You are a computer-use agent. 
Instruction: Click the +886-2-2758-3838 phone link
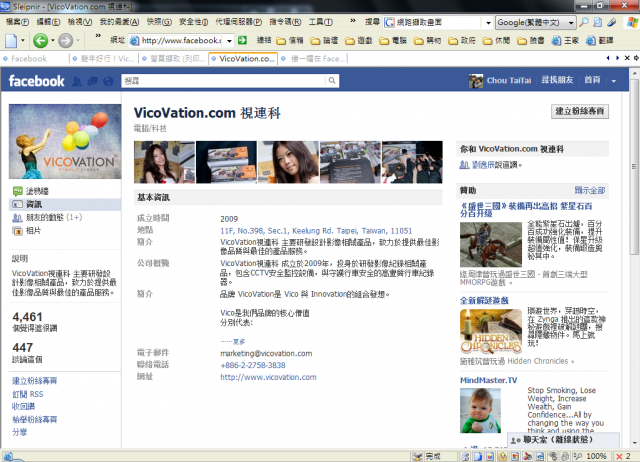coord(253,365)
